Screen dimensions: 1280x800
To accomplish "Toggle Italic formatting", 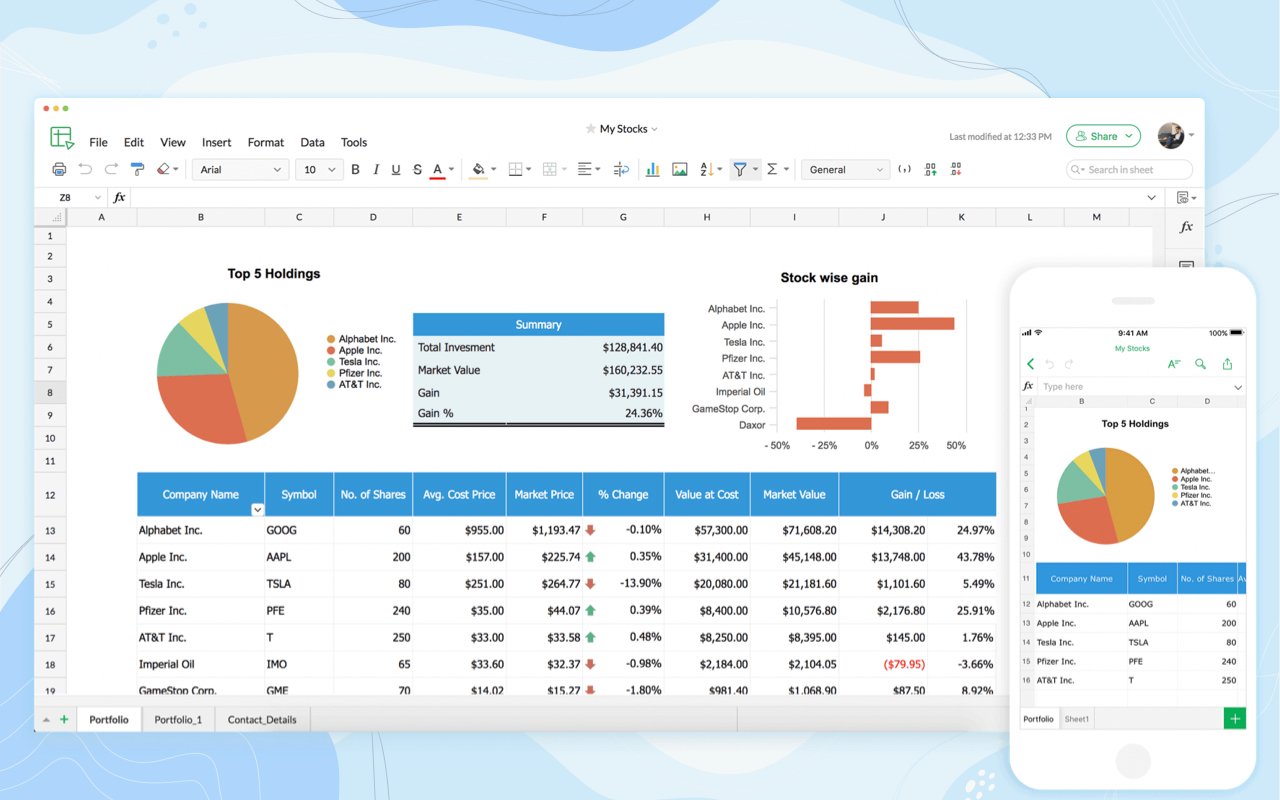I will coord(376,170).
